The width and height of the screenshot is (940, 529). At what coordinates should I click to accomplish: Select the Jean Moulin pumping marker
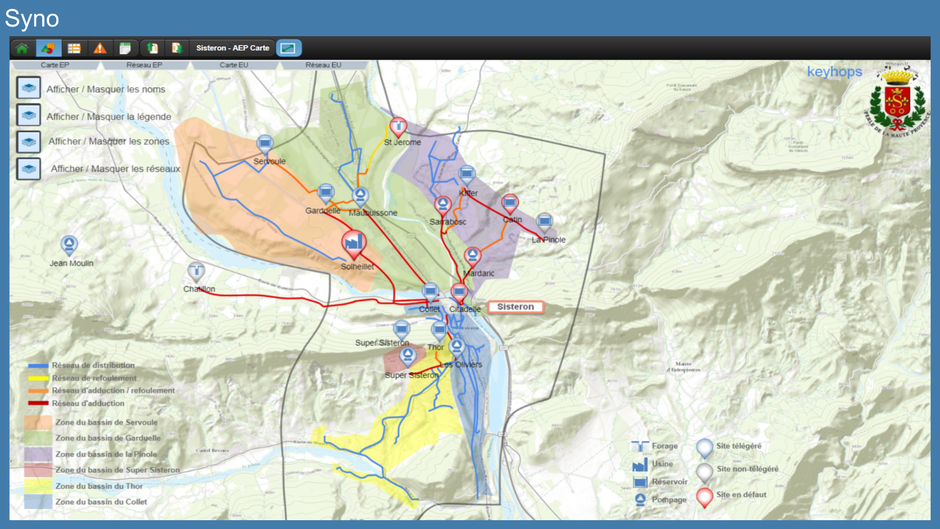click(70, 245)
